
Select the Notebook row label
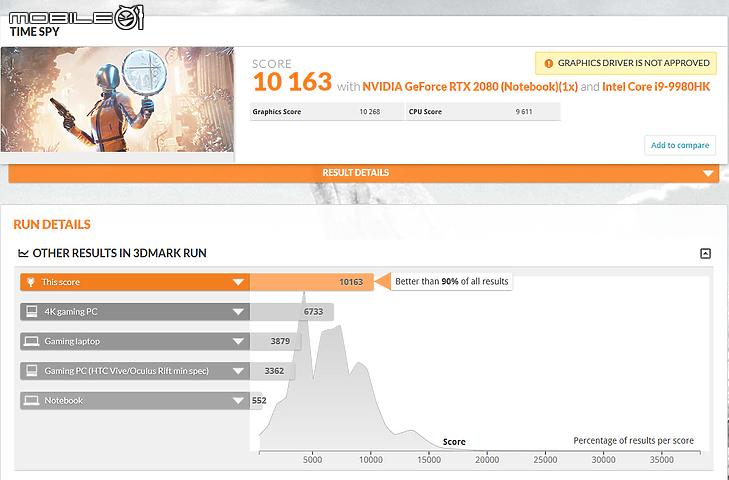(64, 400)
